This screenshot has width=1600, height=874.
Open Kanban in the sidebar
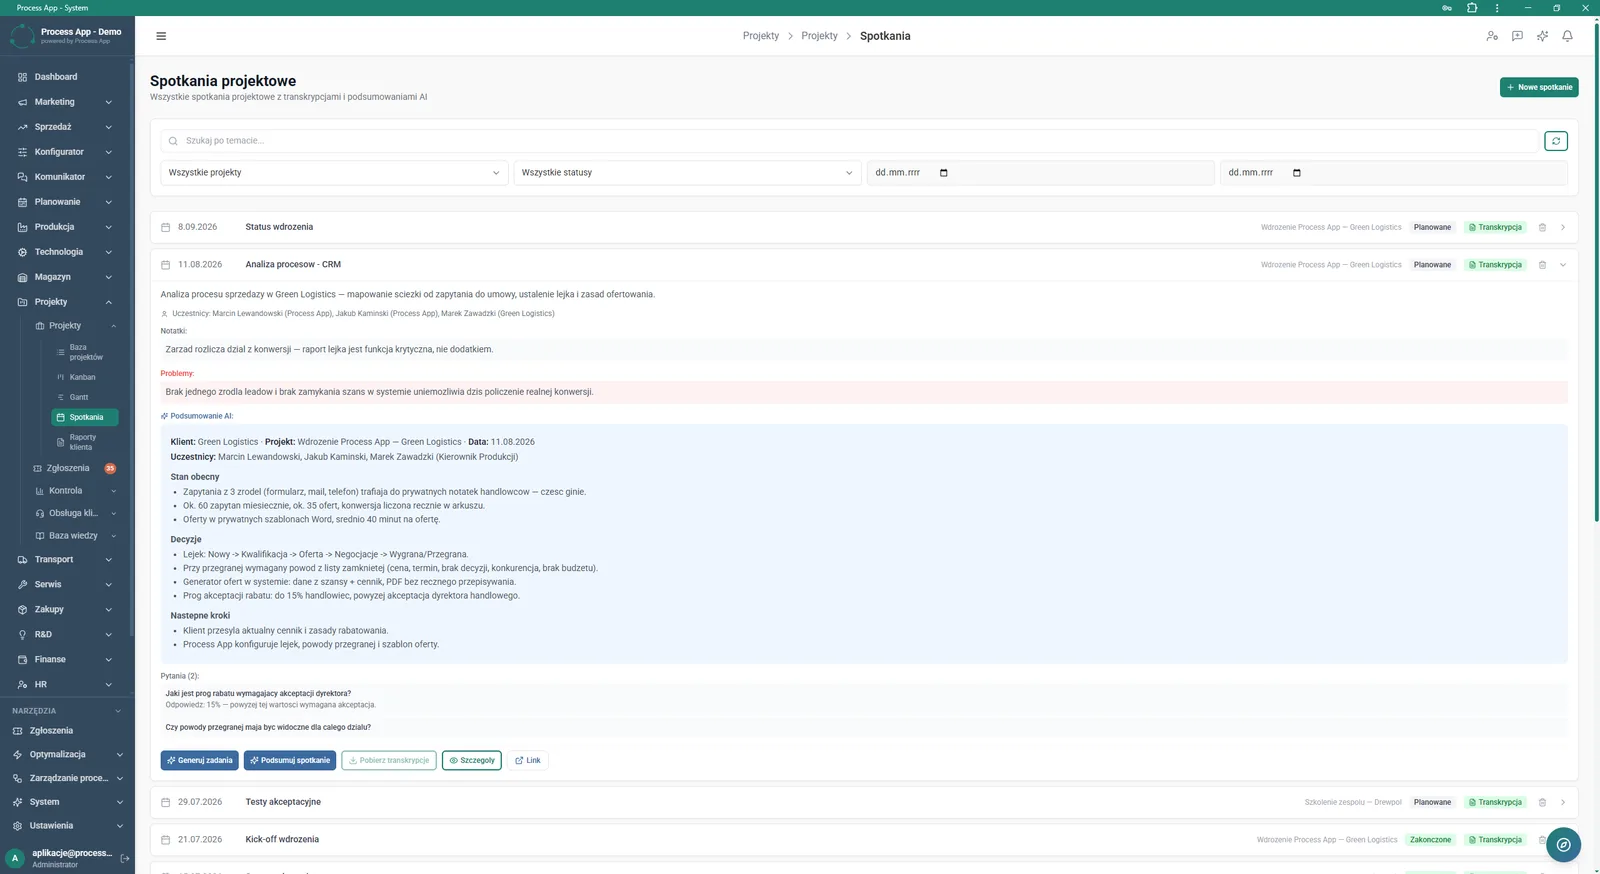click(x=84, y=377)
